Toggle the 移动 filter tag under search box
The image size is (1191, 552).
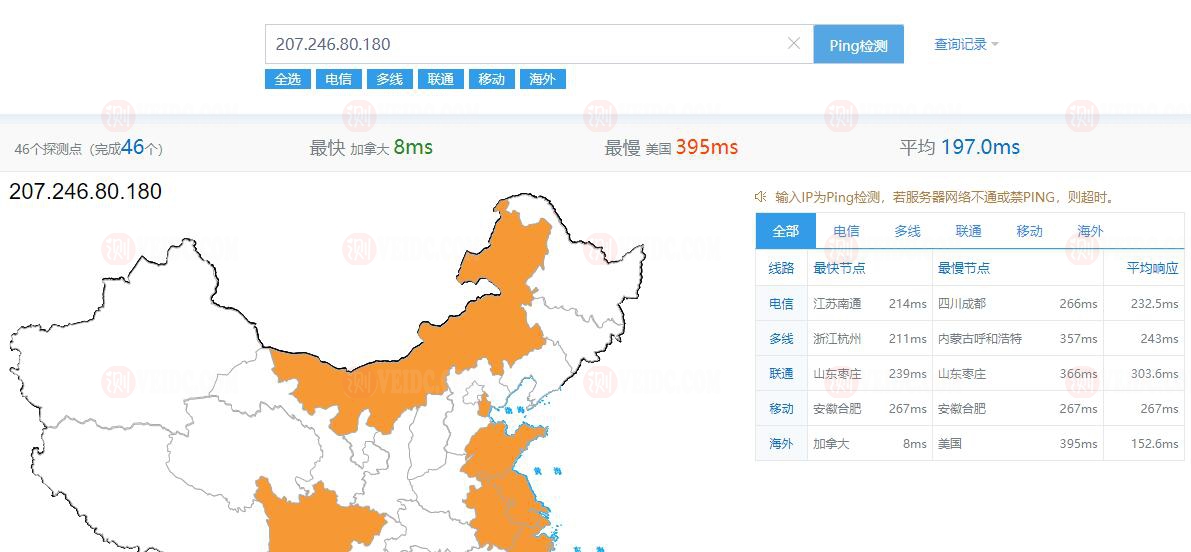point(491,79)
